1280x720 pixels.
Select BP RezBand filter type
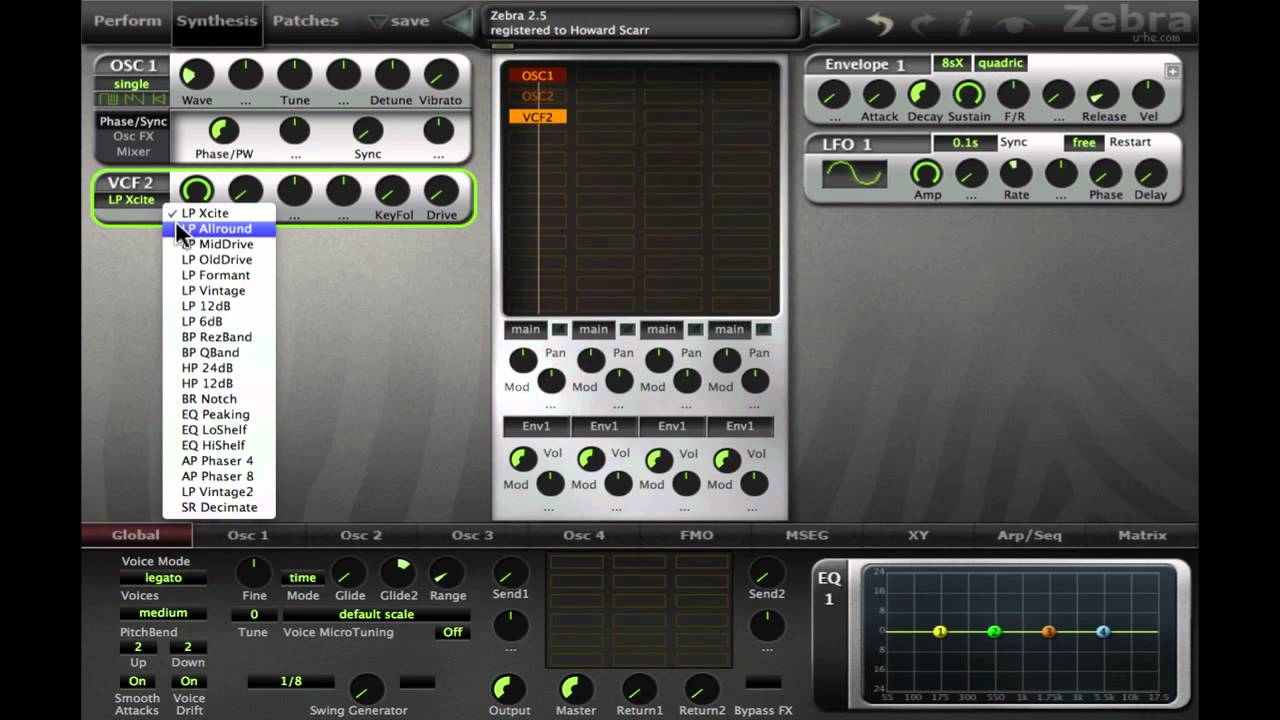point(219,337)
